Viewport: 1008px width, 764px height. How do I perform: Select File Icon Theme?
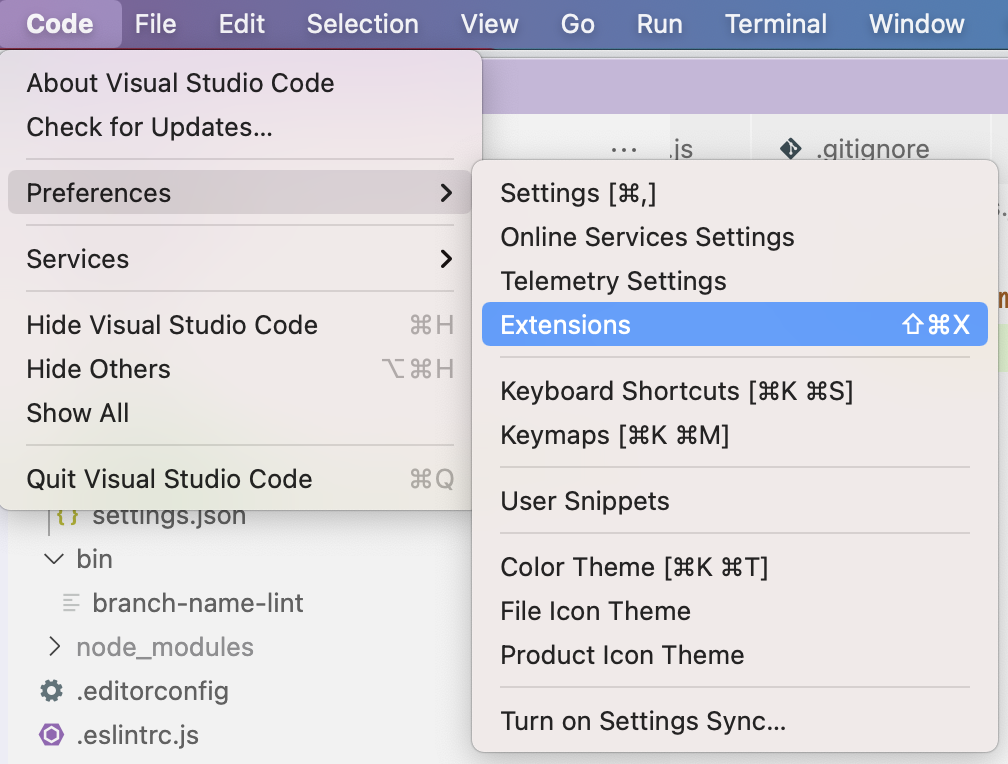coord(735,610)
